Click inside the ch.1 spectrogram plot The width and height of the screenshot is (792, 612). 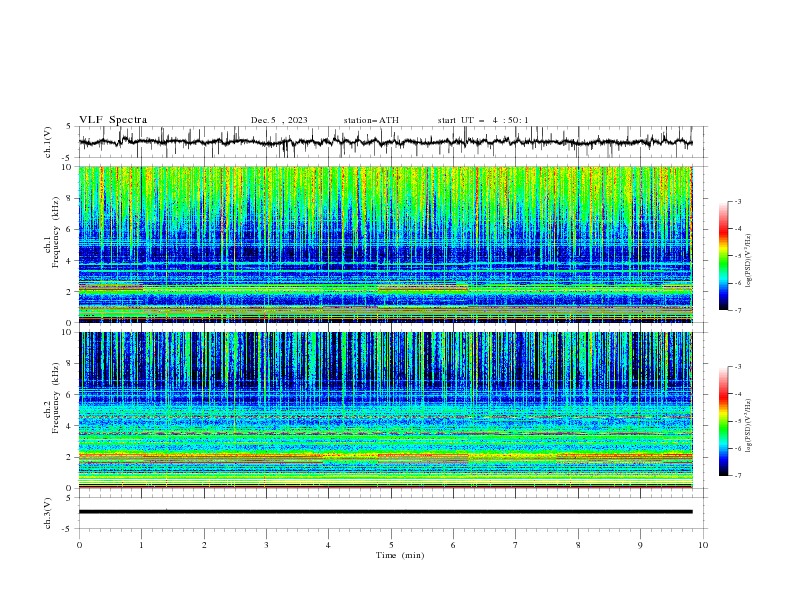pos(386,244)
